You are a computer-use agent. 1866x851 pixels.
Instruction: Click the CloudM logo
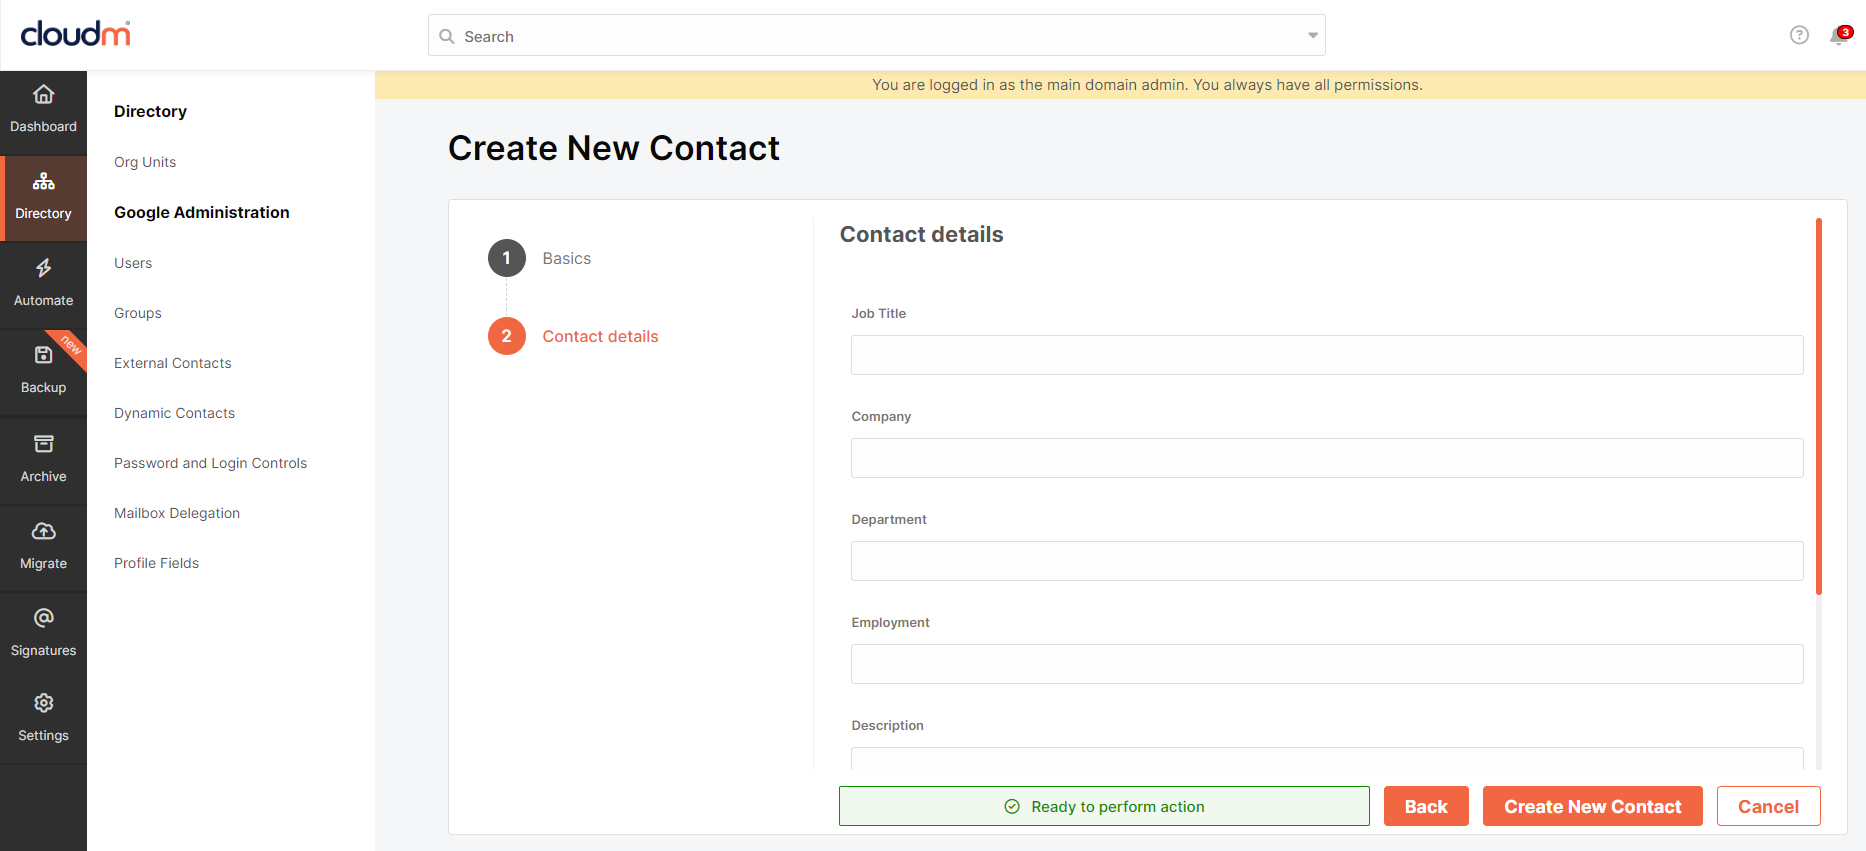tap(76, 34)
